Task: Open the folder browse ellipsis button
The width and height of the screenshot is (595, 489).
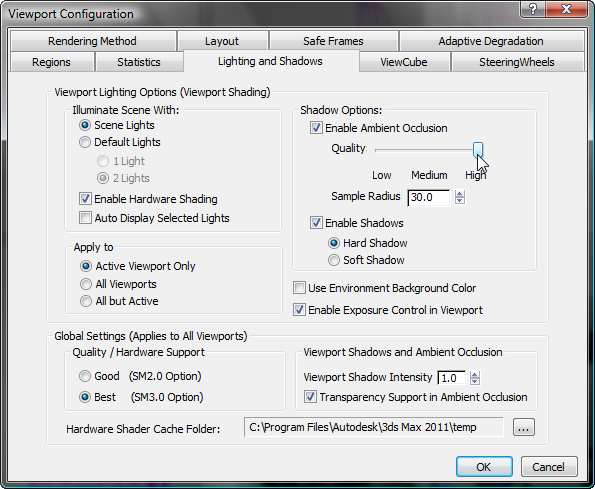Action: (x=524, y=428)
